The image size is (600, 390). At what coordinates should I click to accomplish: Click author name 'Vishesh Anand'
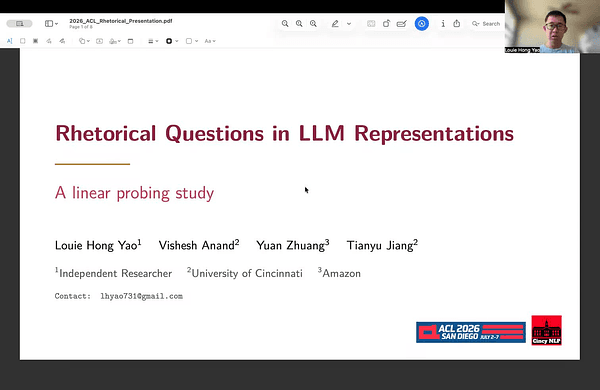[197, 245]
